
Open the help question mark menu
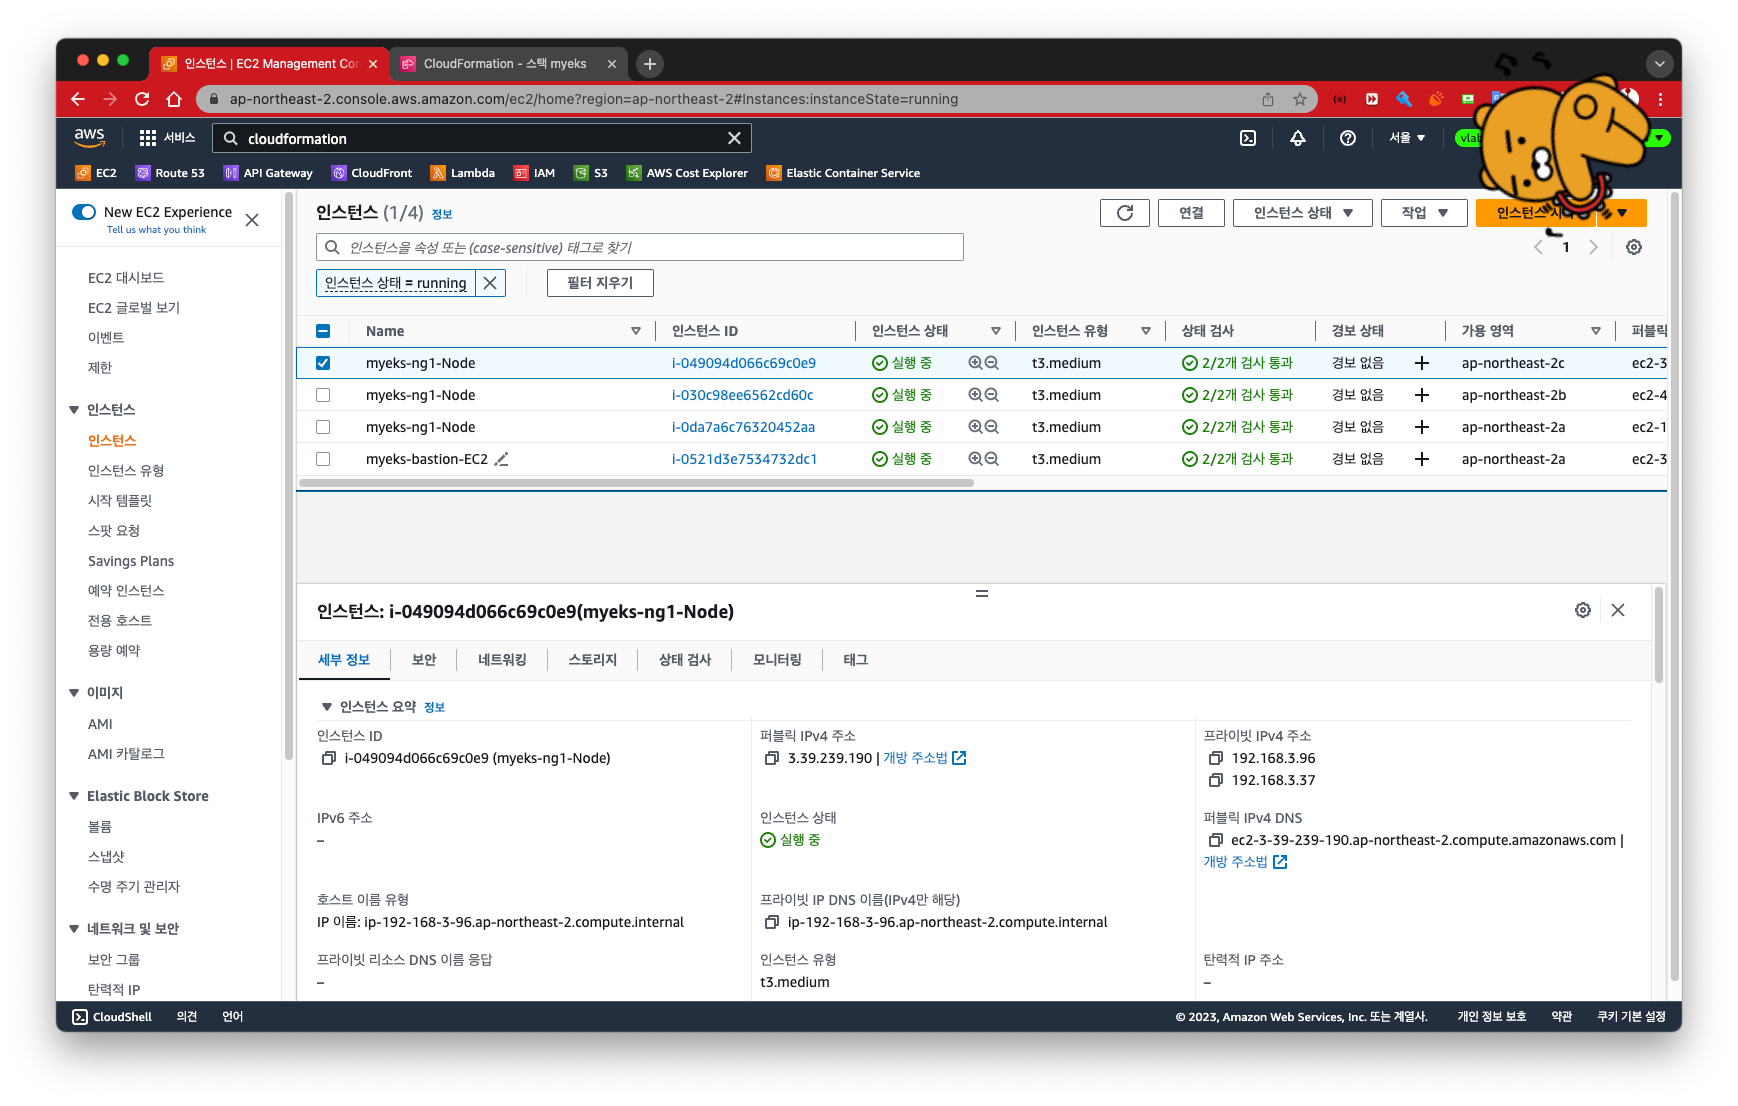[x=1348, y=138]
